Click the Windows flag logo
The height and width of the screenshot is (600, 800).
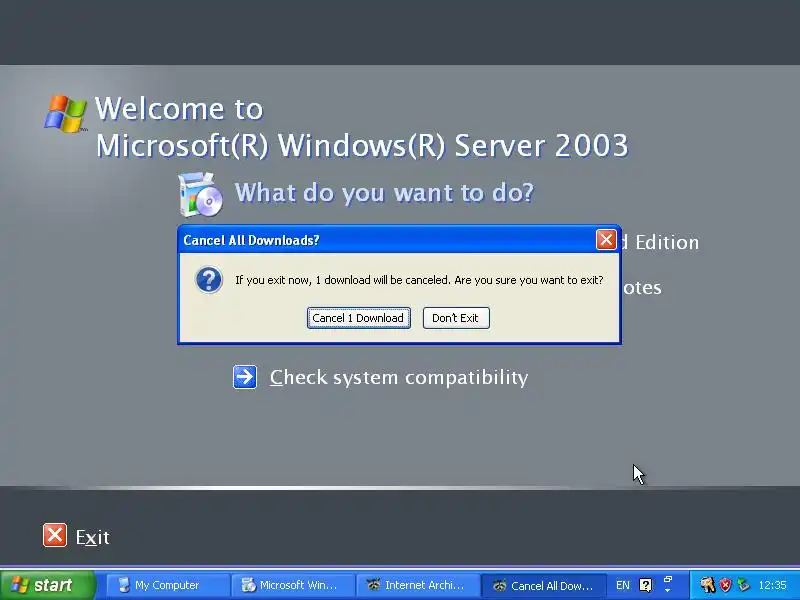[65, 113]
